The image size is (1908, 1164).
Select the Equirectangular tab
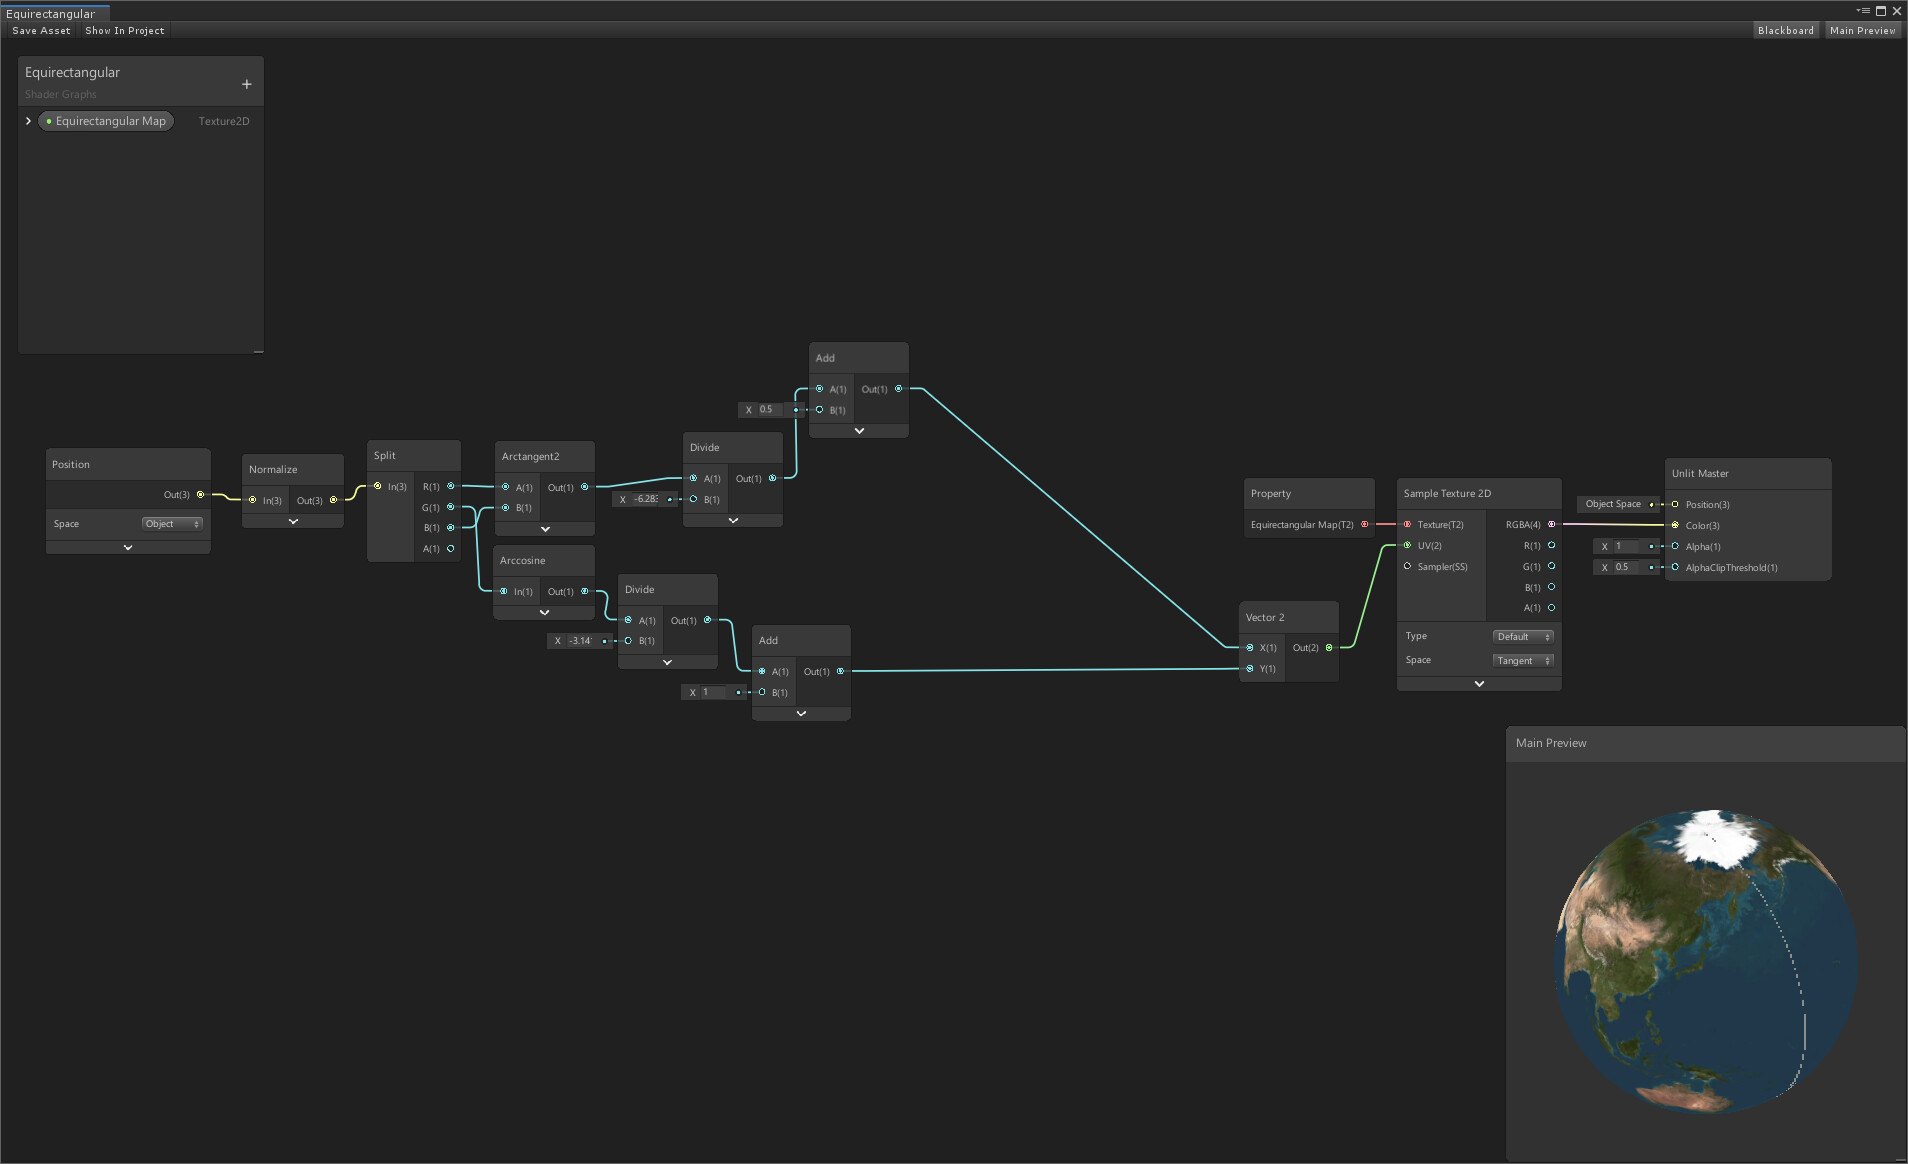55,13
